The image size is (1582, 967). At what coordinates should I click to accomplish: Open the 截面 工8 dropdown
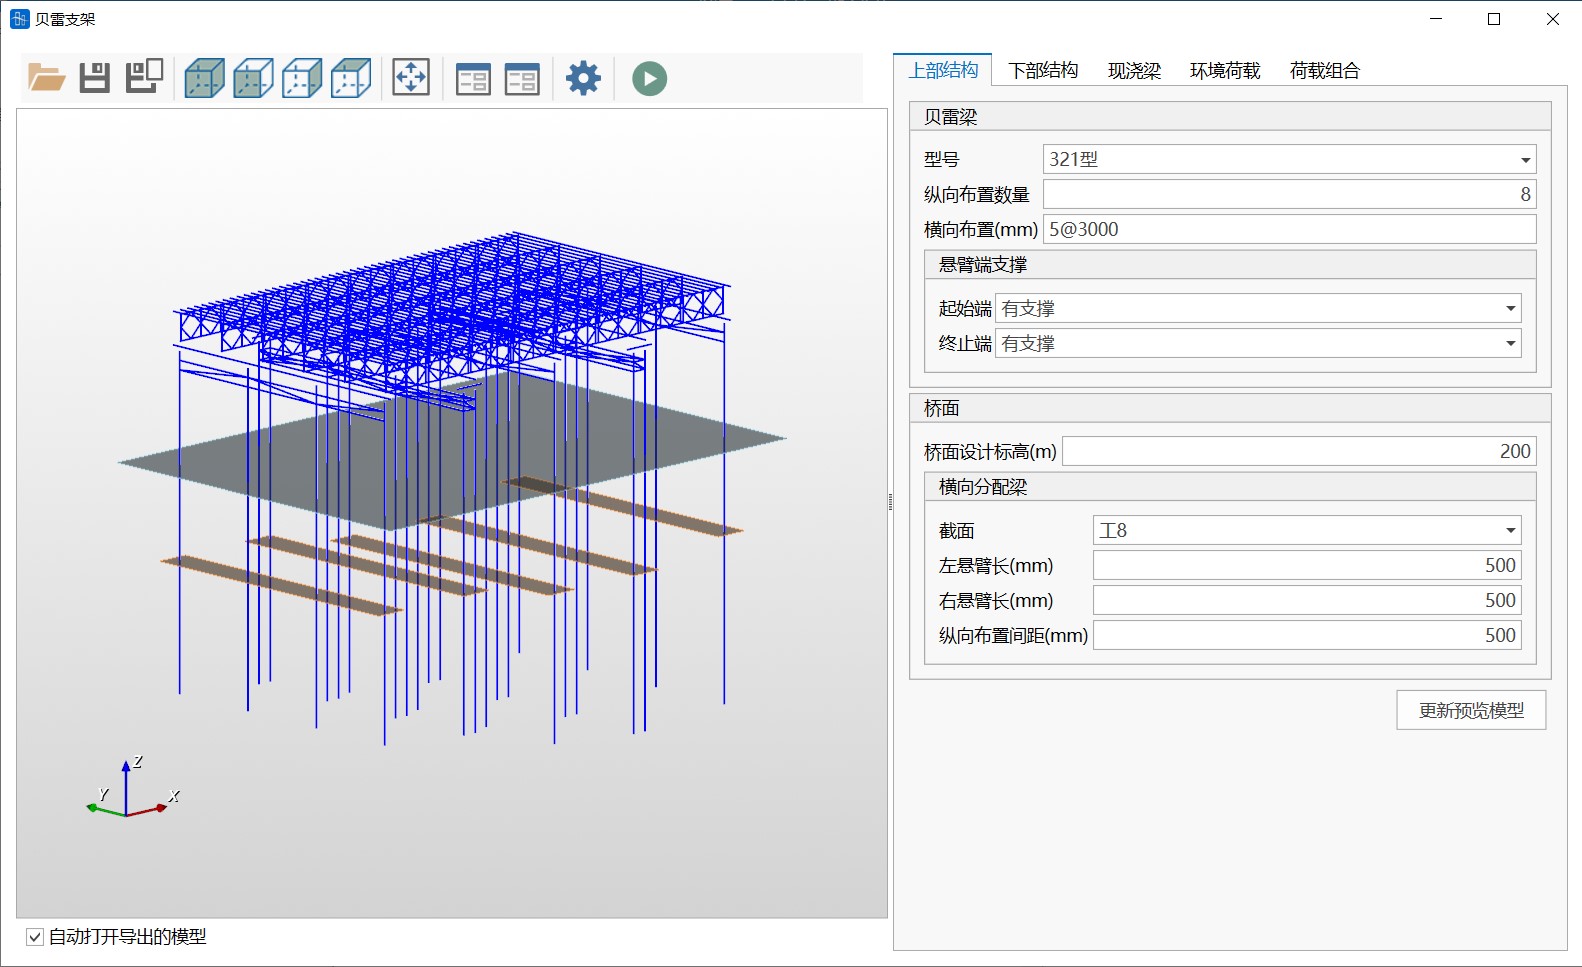[x=1307, y=530]
